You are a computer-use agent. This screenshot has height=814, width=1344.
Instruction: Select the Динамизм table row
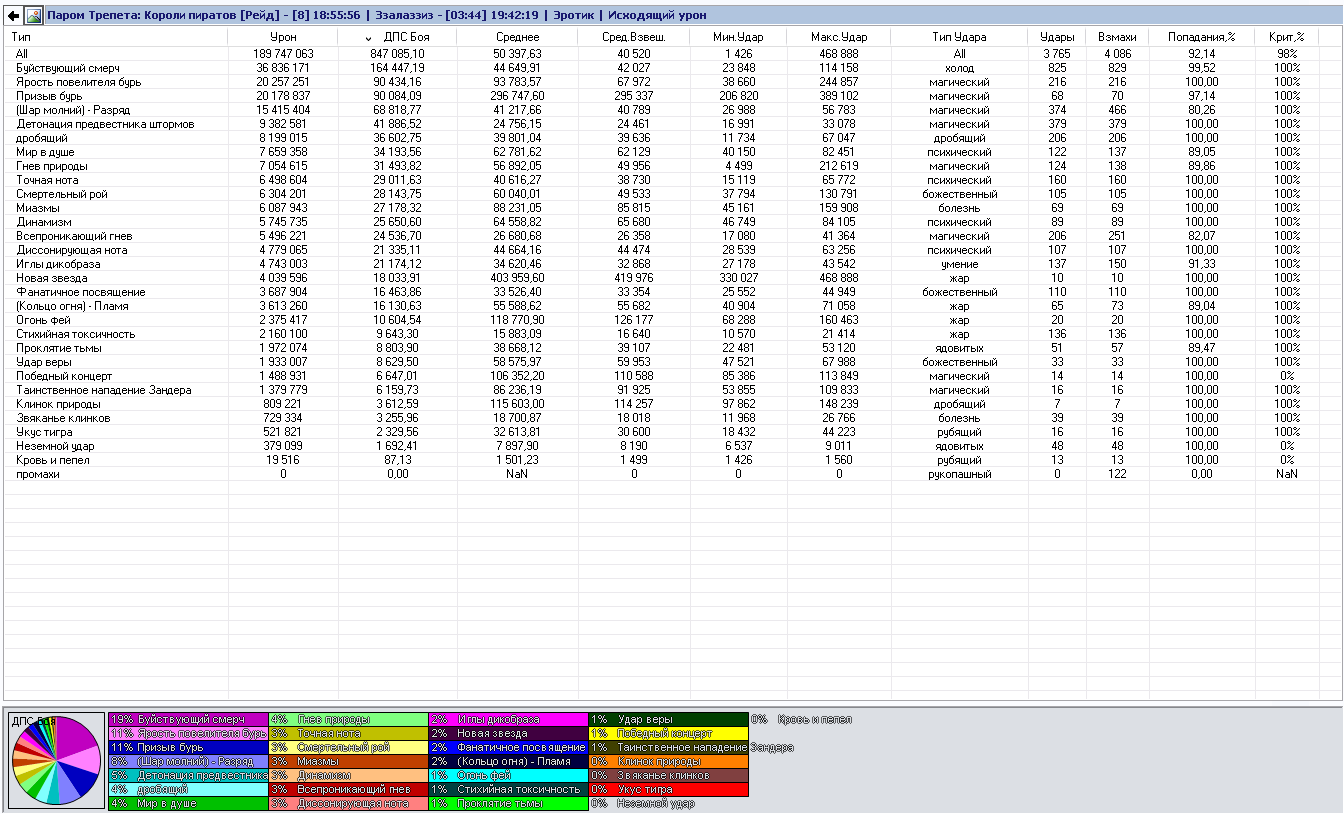pyautogui.click(x=672, y=222)
